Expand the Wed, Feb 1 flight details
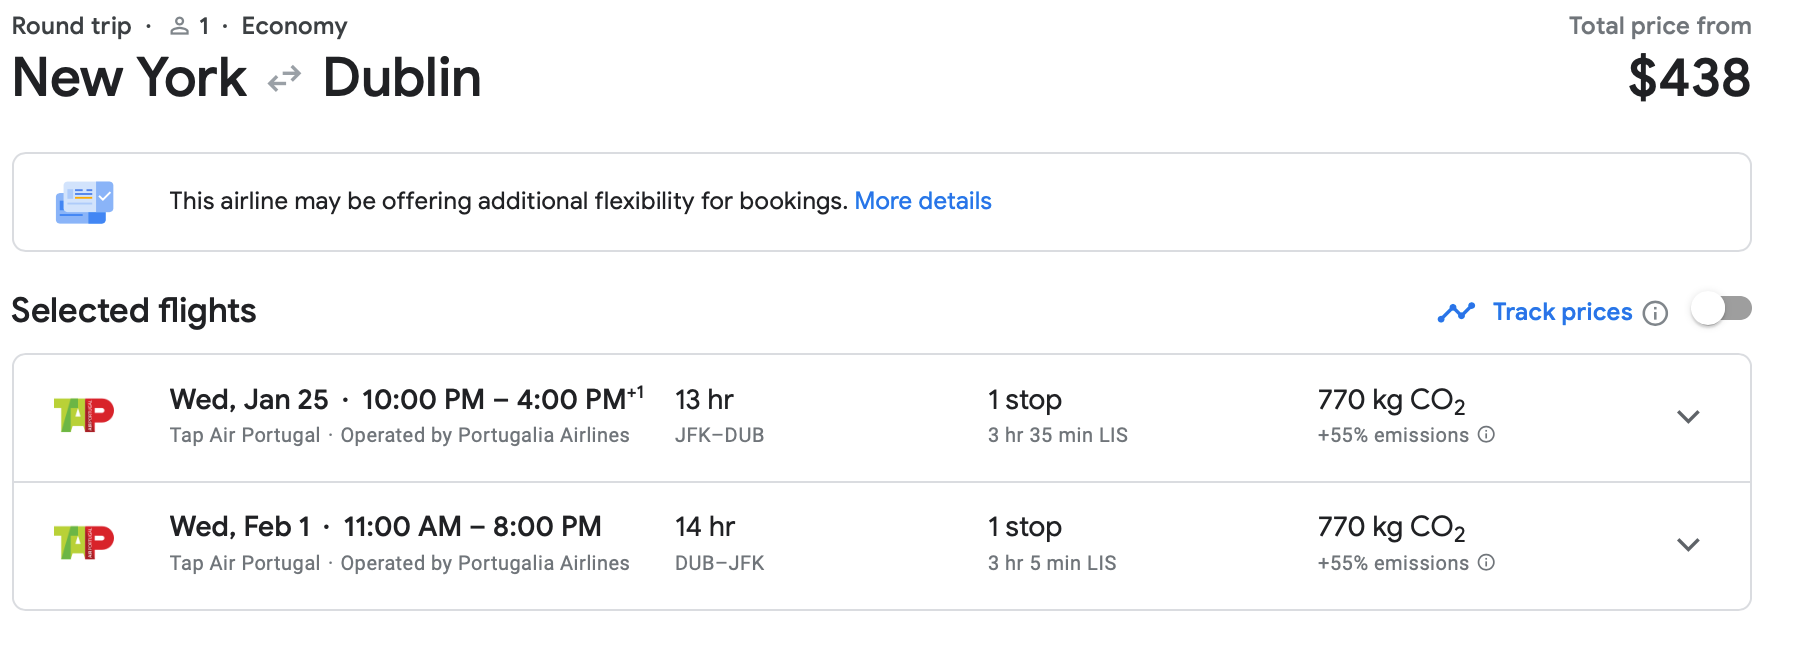The height and width of the screenshot is (648, 1794). (x=1688, y=545)
